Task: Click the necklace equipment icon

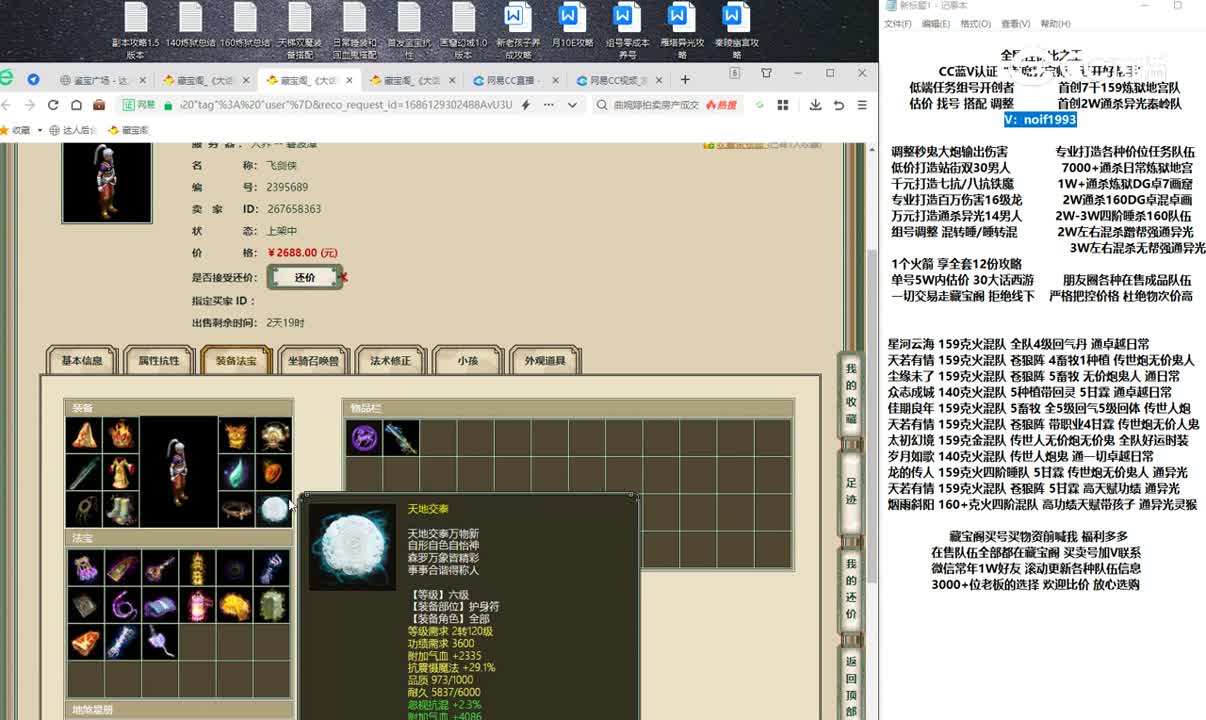Action: point(85,509)
